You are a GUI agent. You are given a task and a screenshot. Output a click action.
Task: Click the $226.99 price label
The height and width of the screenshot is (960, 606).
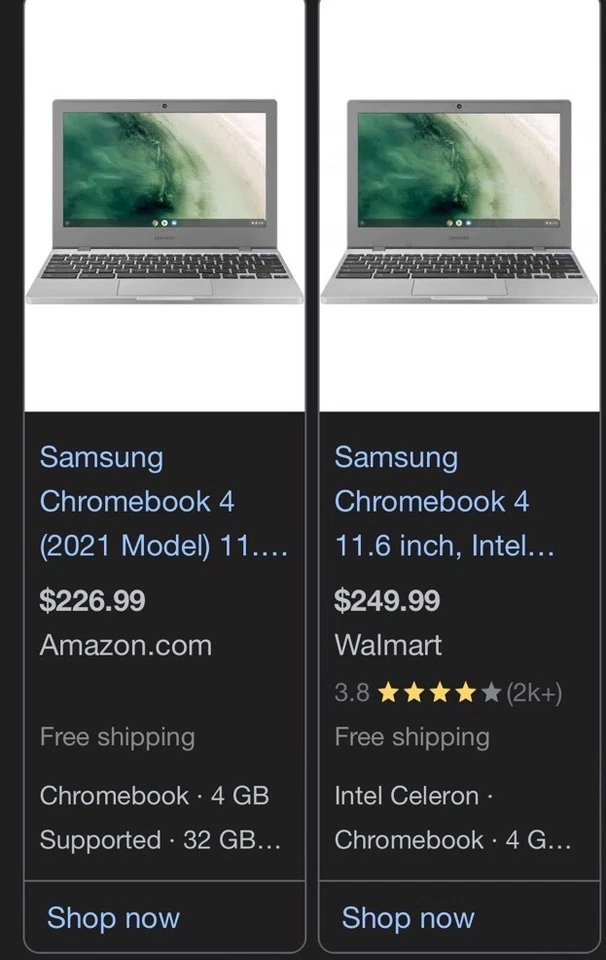pyautogui.click(x=93, y=600)
